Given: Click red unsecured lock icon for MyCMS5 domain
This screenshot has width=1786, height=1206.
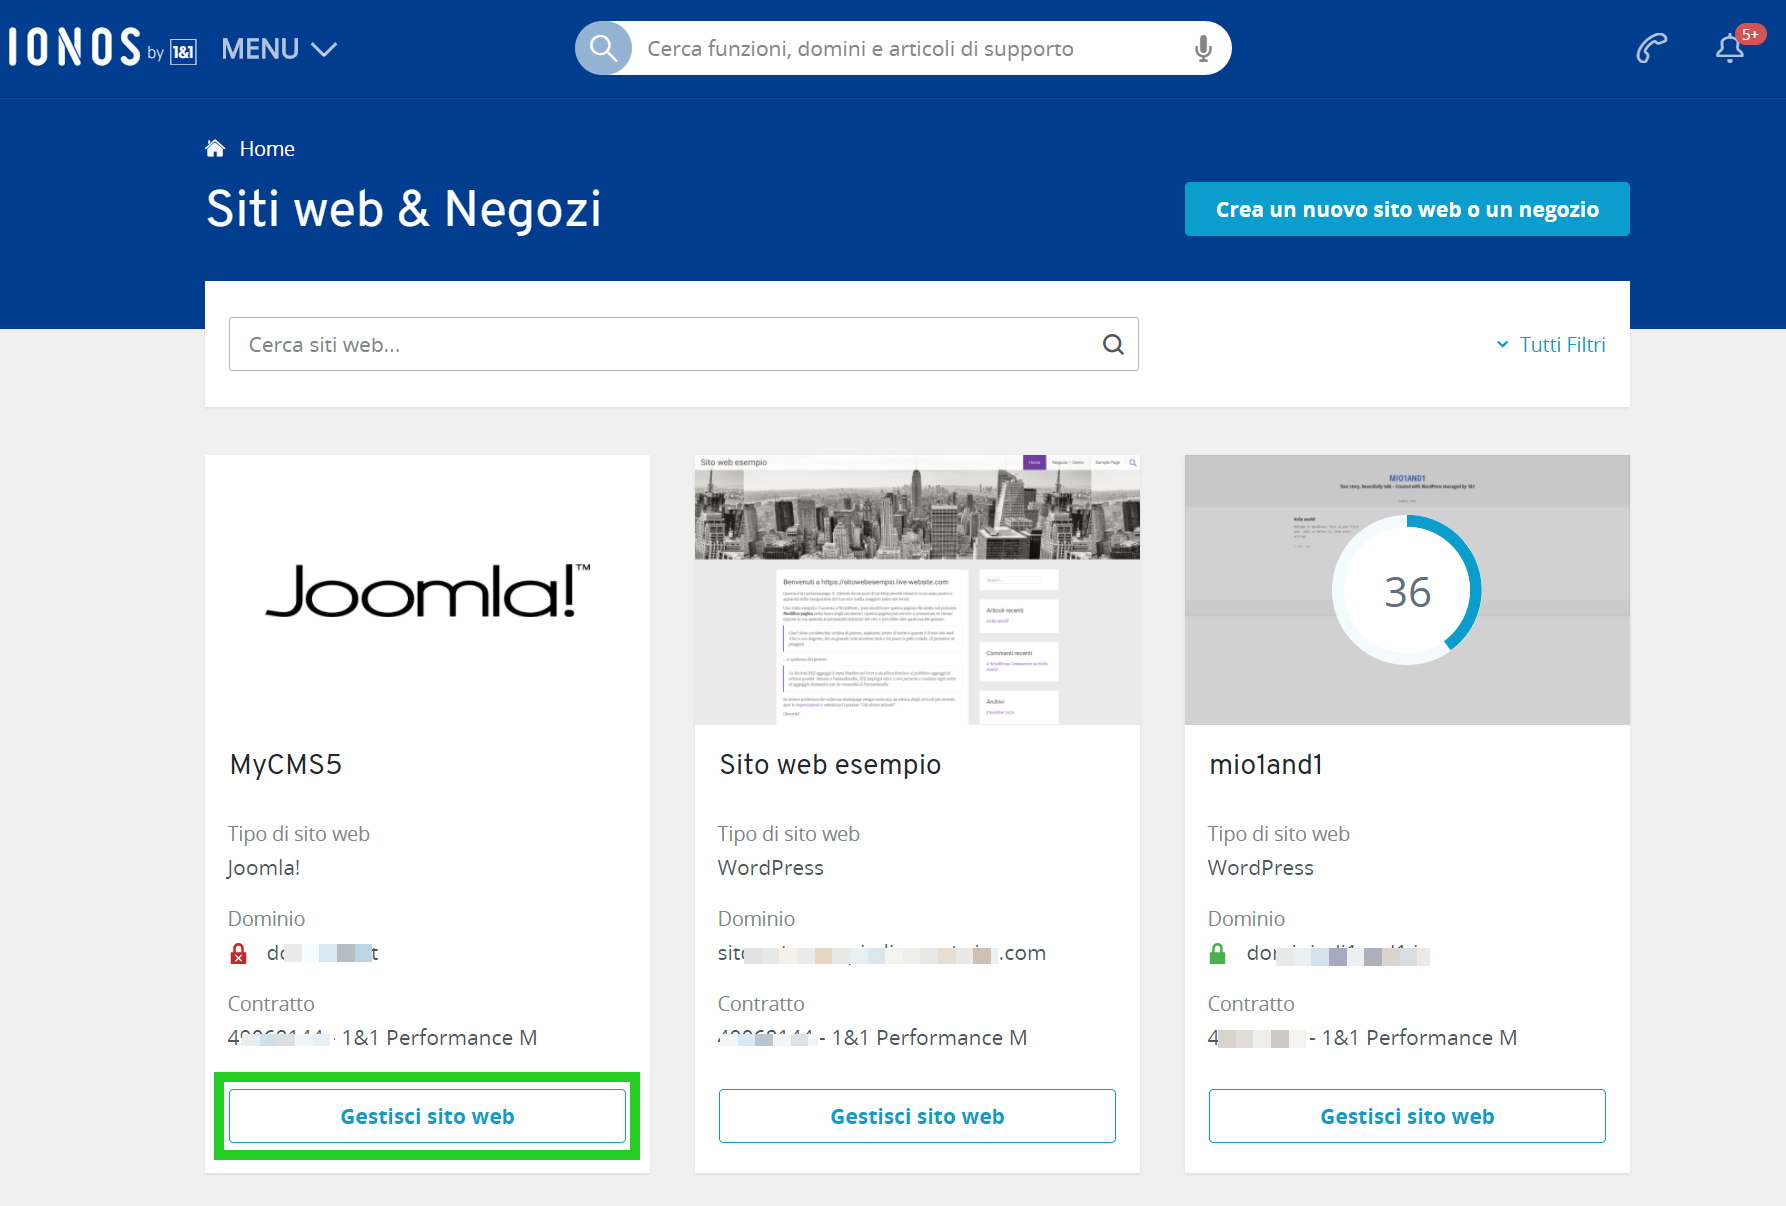Looking at the screenshot, I should tap(238, 953).
